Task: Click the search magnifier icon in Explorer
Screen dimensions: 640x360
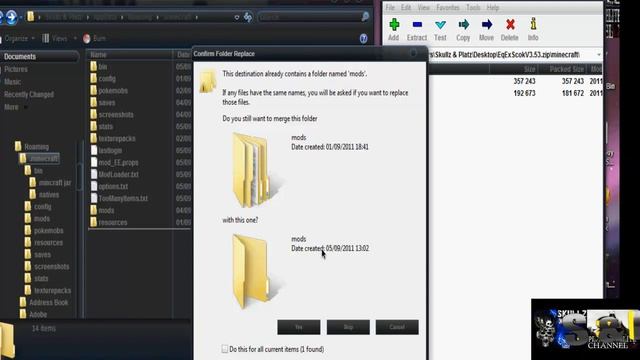Action: (x=365, y=17)
